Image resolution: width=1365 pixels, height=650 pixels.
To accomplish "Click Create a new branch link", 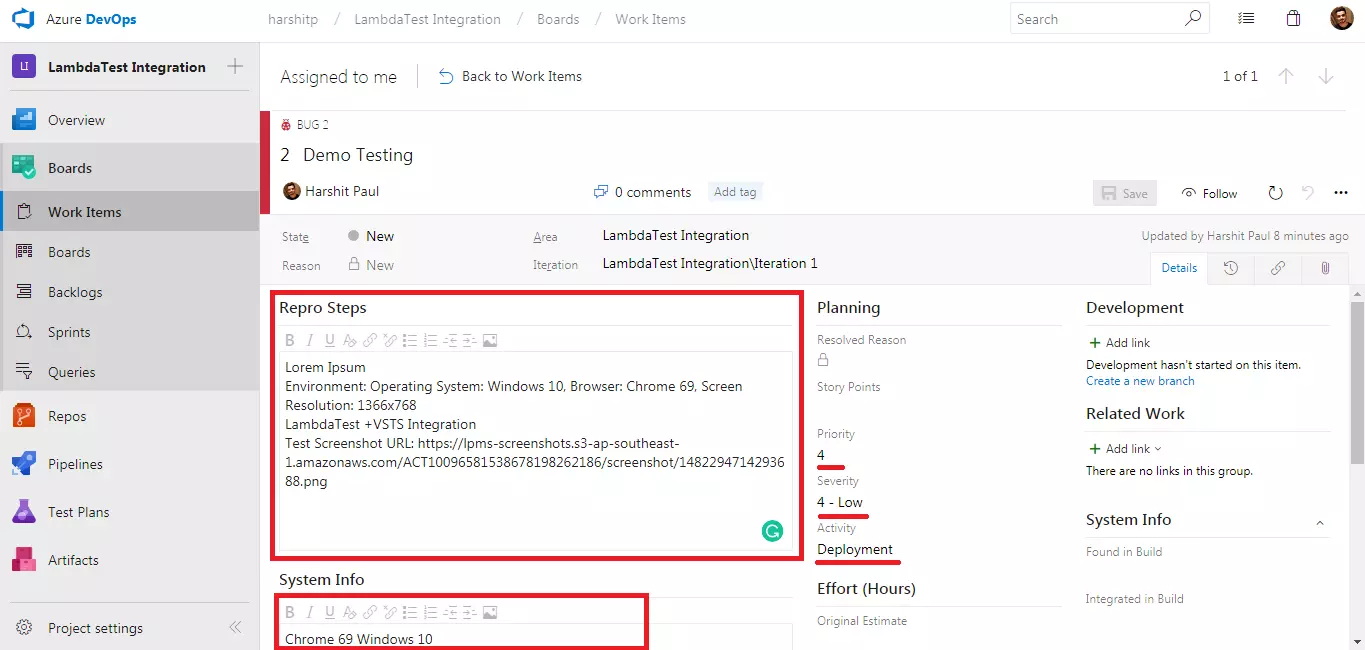I will pos(1140,381).
